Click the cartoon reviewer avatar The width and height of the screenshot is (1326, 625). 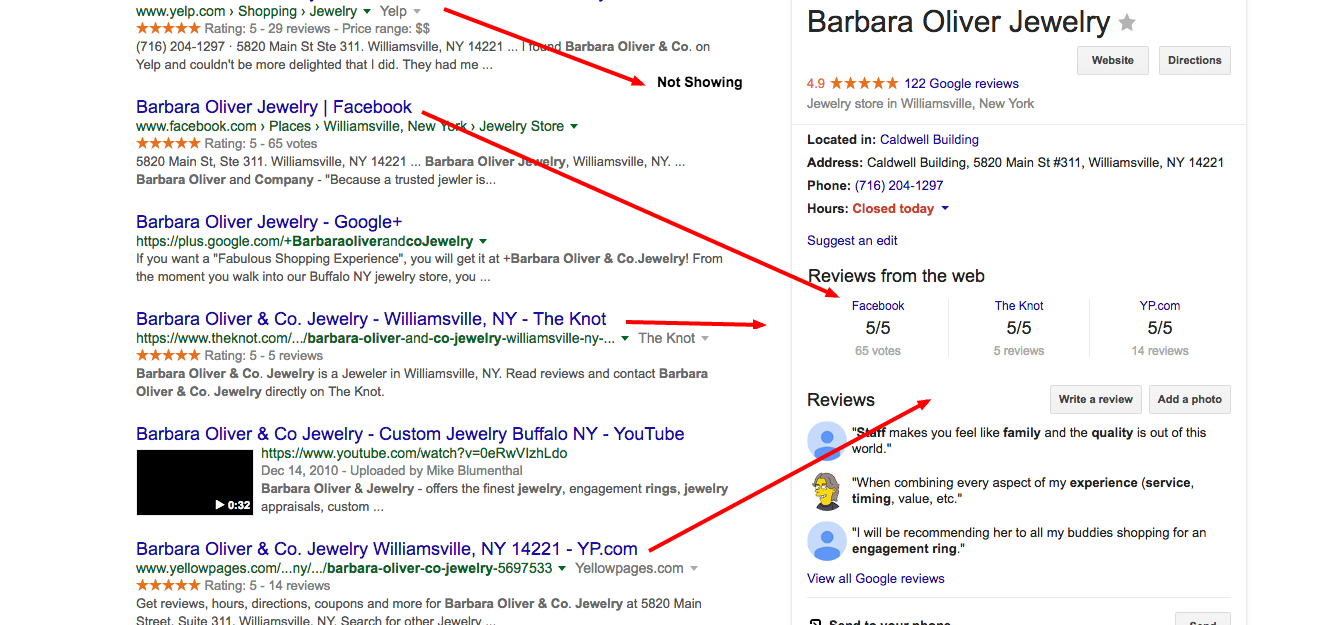827,491
